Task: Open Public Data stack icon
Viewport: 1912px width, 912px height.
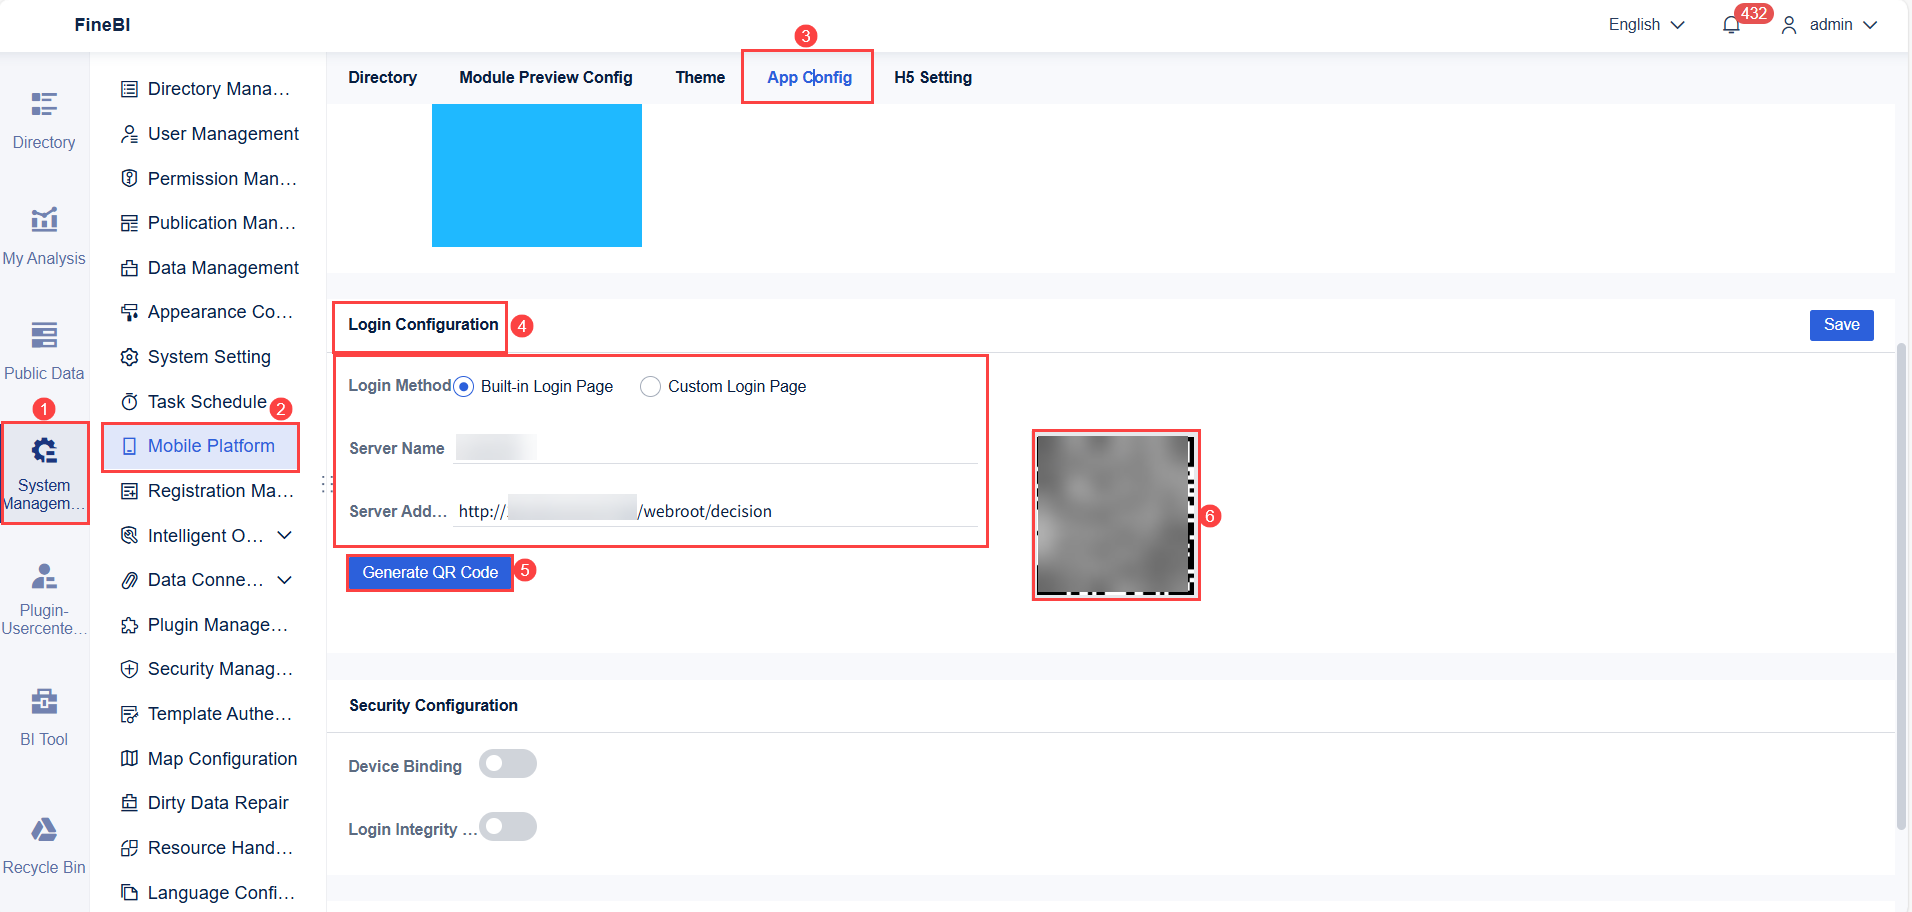Action: [44, 334]
